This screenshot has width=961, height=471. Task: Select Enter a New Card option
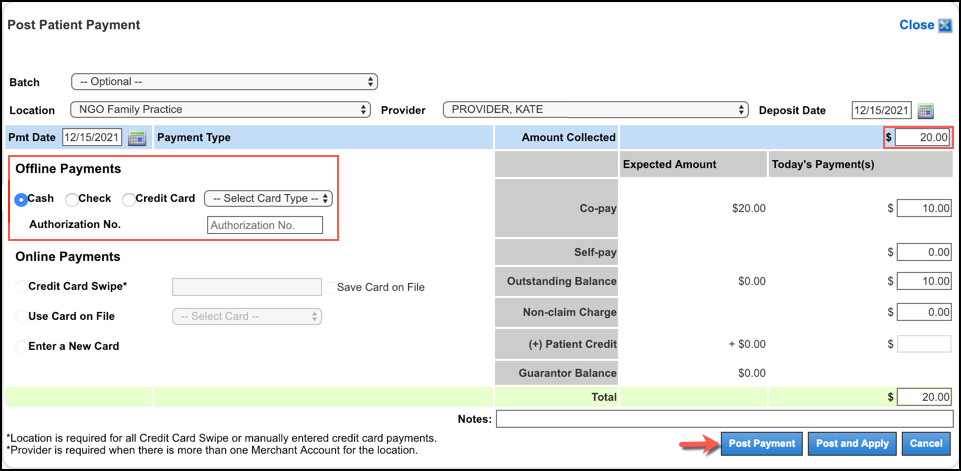(x=21, y=347)
